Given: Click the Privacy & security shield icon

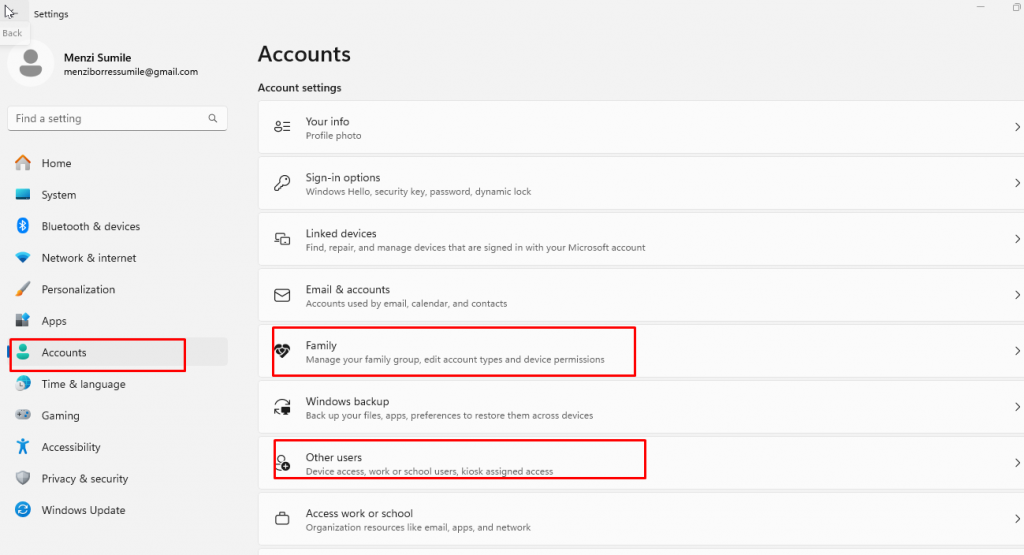Looking at the screenshot, I should tap(23, 478).
